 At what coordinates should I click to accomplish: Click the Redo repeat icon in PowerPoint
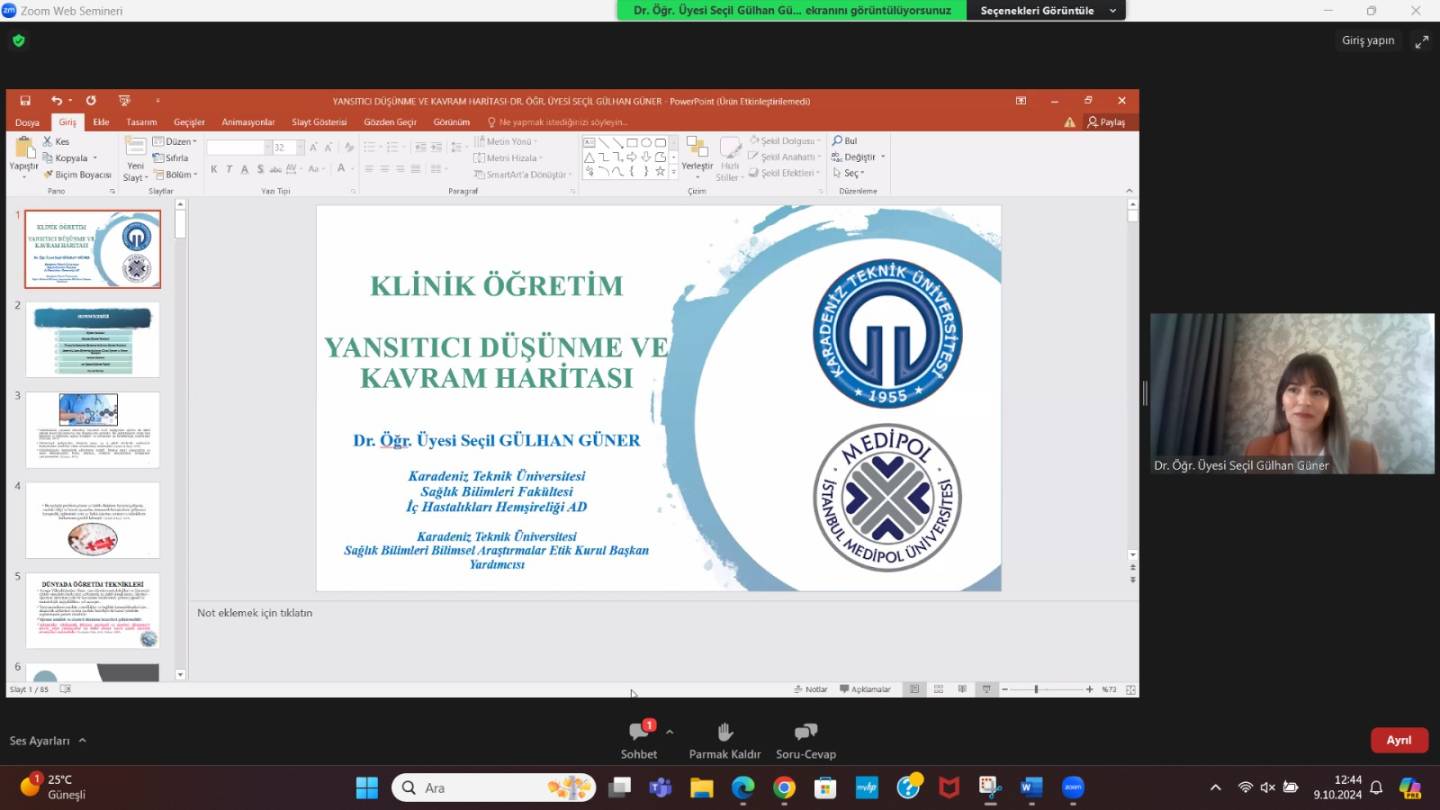click(x=91, y=101)
